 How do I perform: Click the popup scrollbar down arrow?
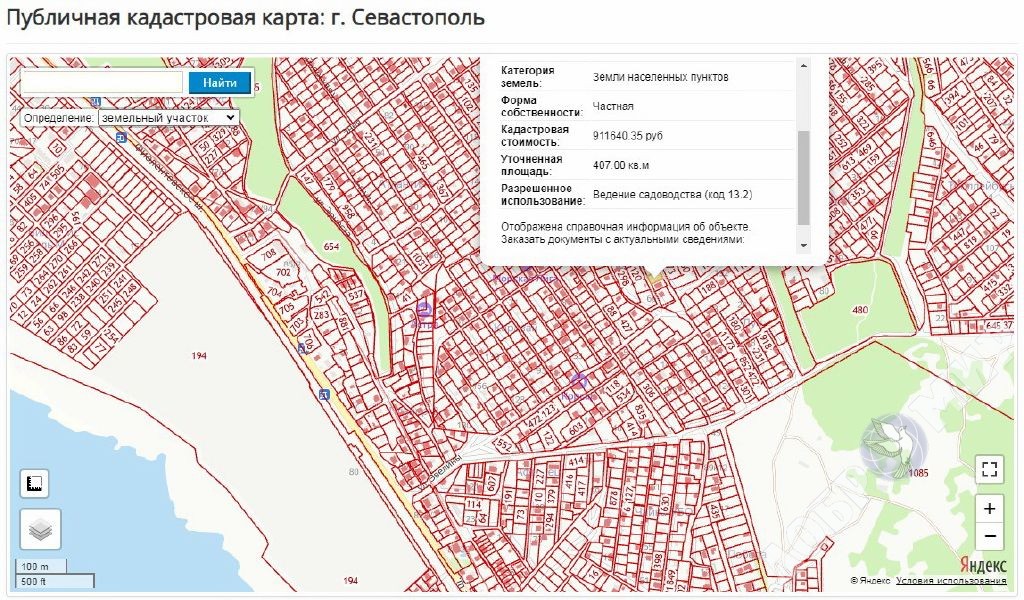(x=803, y=246)
